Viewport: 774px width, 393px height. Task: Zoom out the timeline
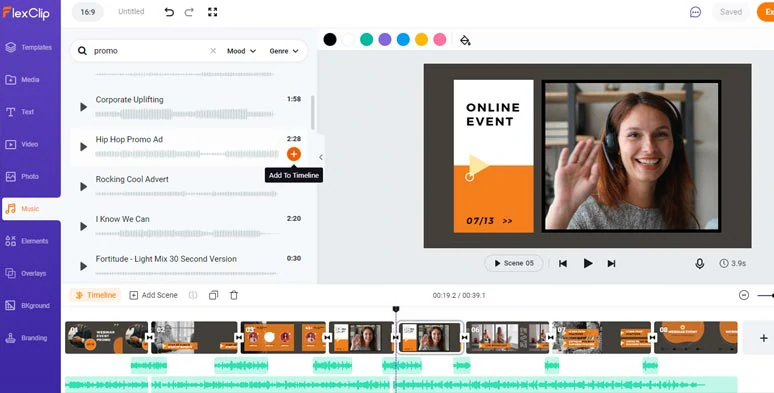744,295
